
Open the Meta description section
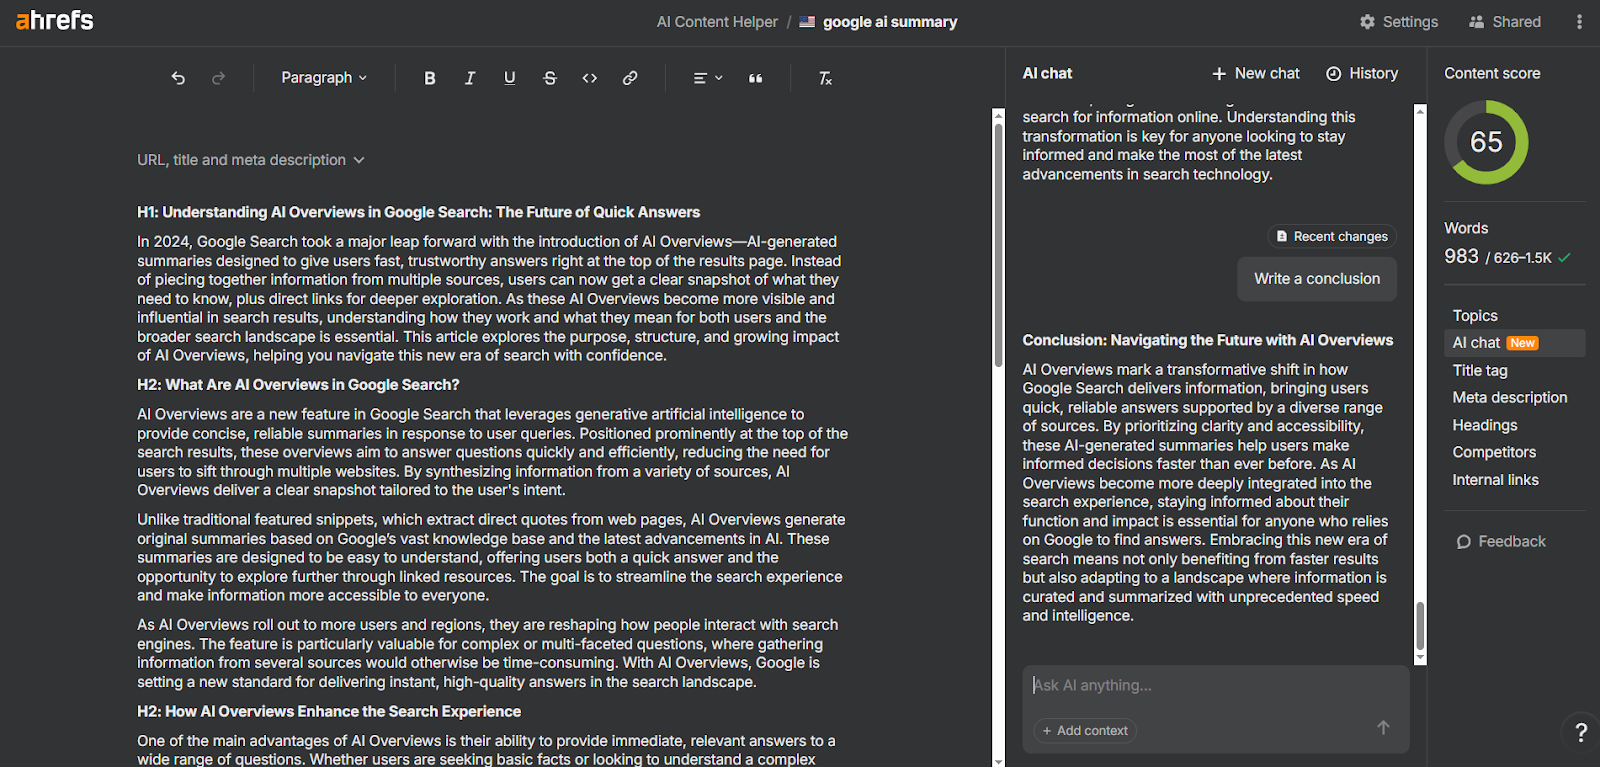(x=1510, y=398)
